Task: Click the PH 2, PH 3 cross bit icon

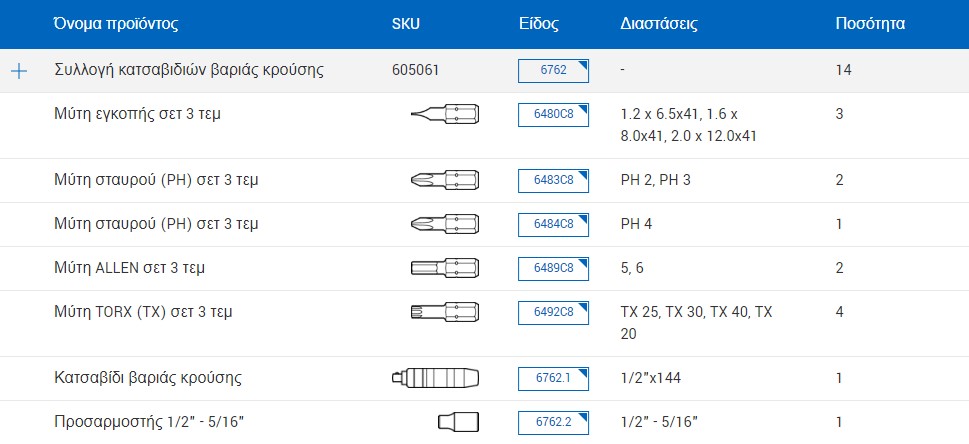Action: (445, 180)
